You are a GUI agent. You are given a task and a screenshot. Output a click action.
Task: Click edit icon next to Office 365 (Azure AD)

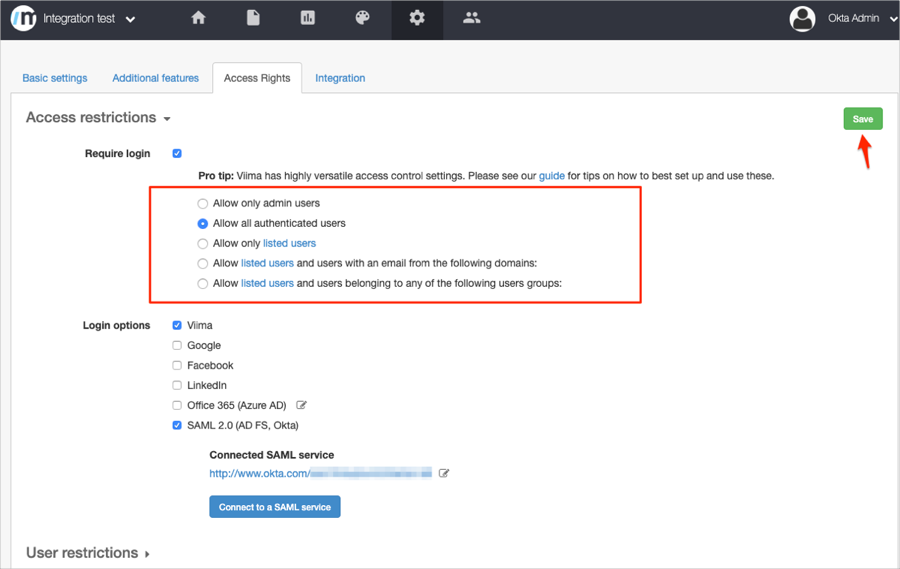[302, 405]
